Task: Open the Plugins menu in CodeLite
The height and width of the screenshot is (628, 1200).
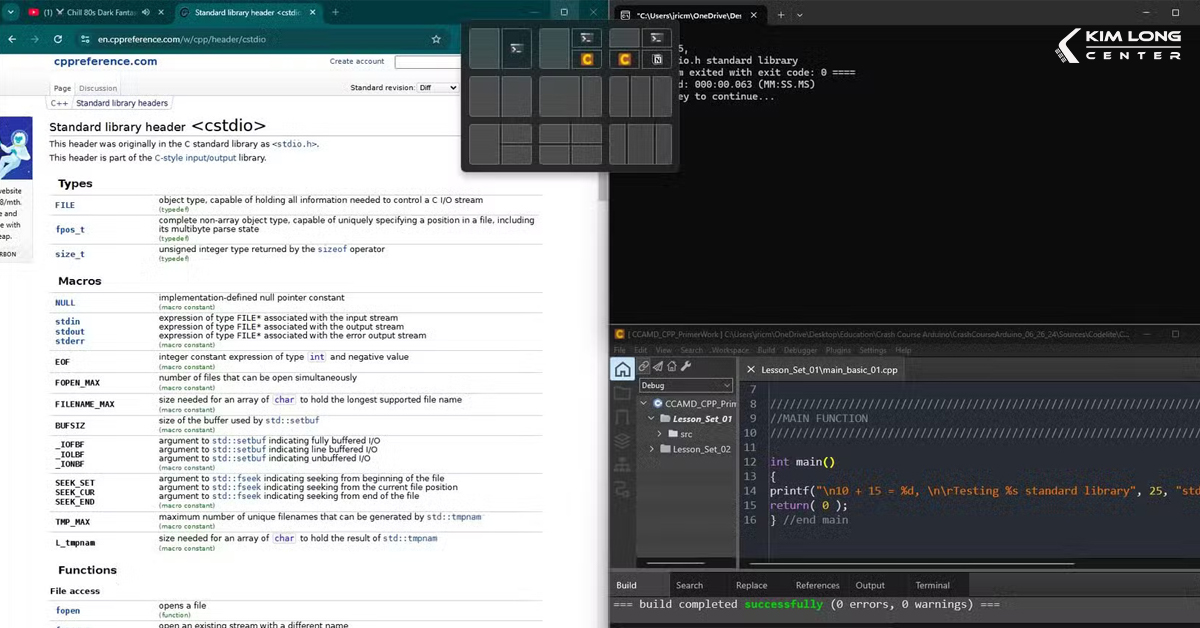Action: (838, 350)
